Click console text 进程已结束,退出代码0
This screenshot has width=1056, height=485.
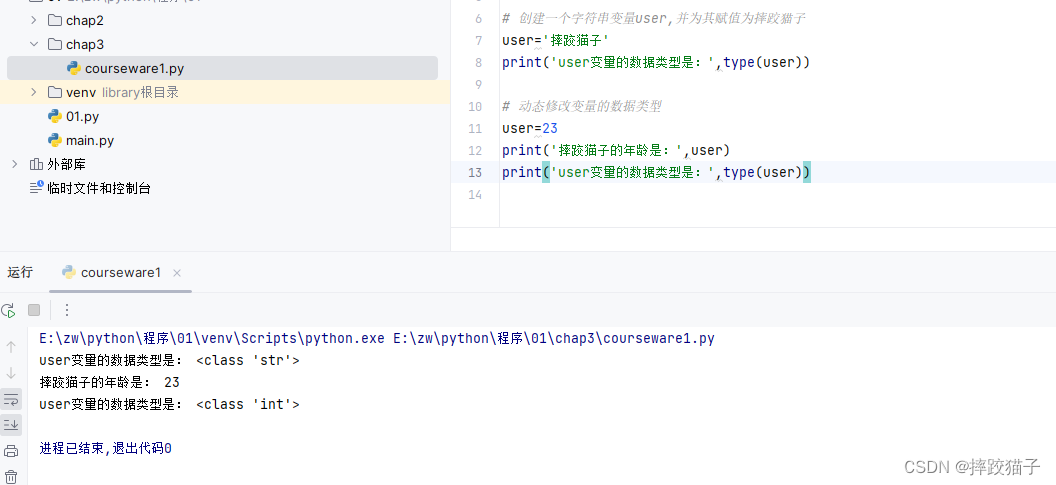105,448
